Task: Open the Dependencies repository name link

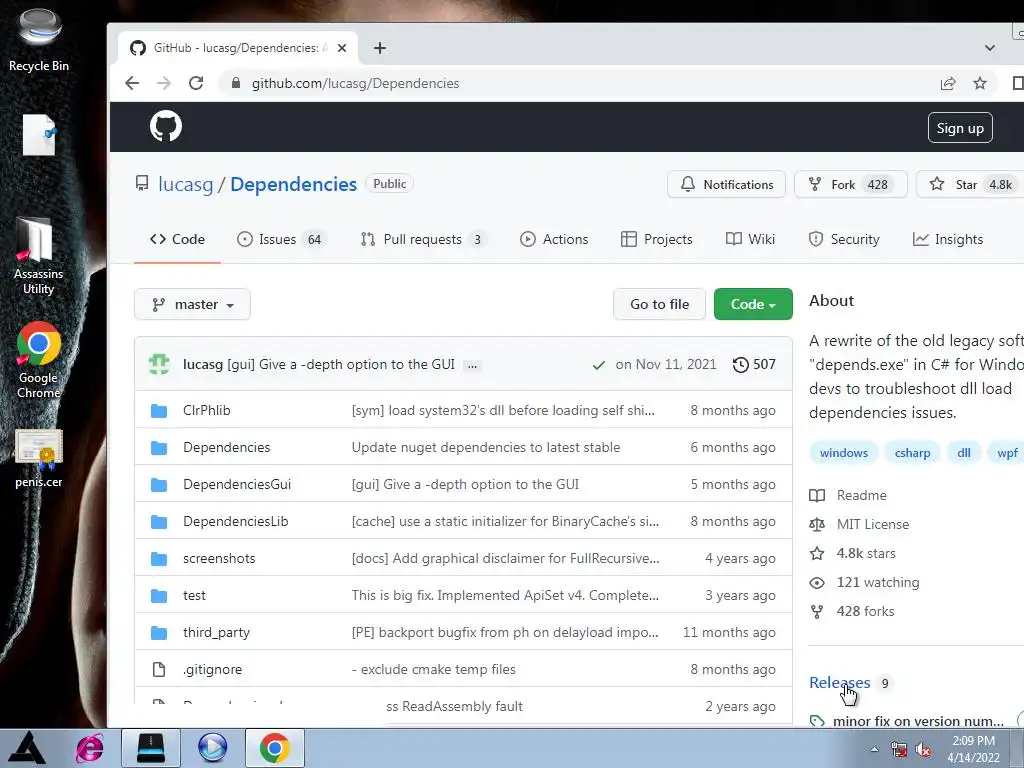Action: point(293,184)
